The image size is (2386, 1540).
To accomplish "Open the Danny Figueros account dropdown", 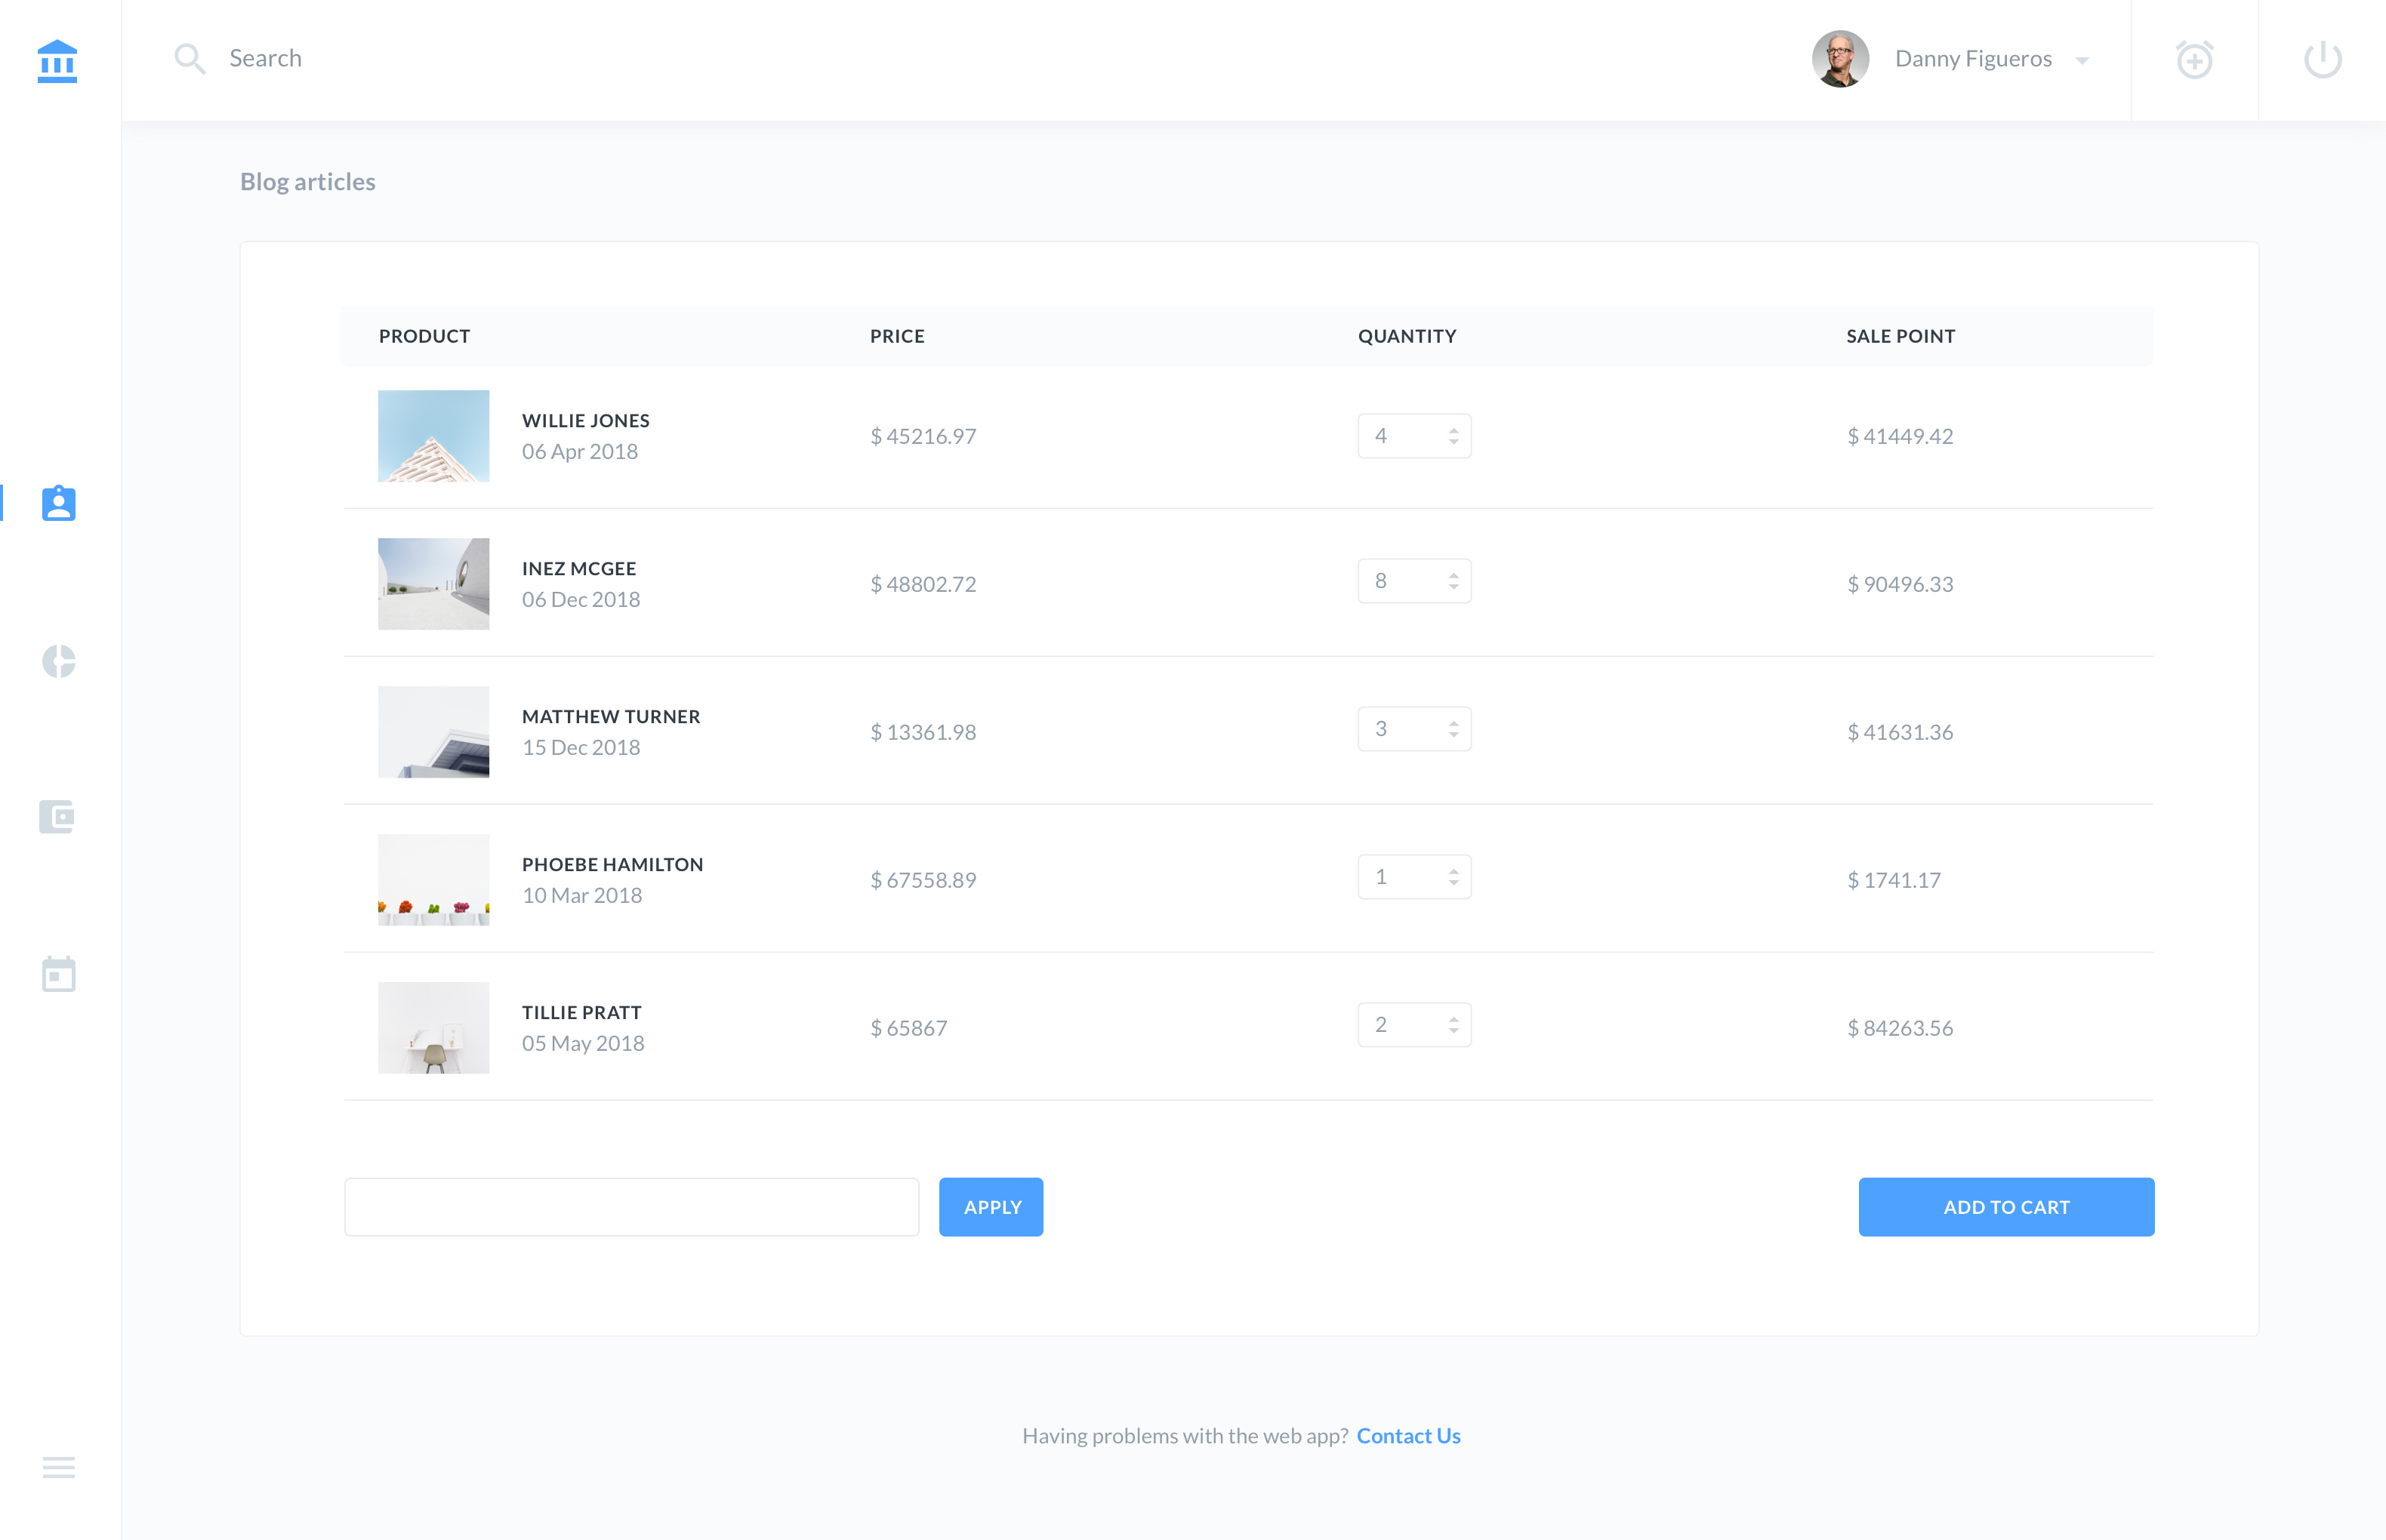I will click(x=2083, y=60).
